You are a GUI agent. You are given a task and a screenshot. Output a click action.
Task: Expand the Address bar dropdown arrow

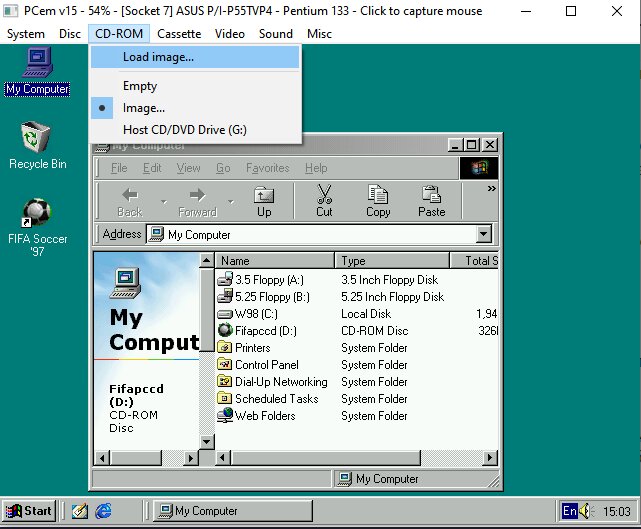pyautogui.click(x=484, y=235)
